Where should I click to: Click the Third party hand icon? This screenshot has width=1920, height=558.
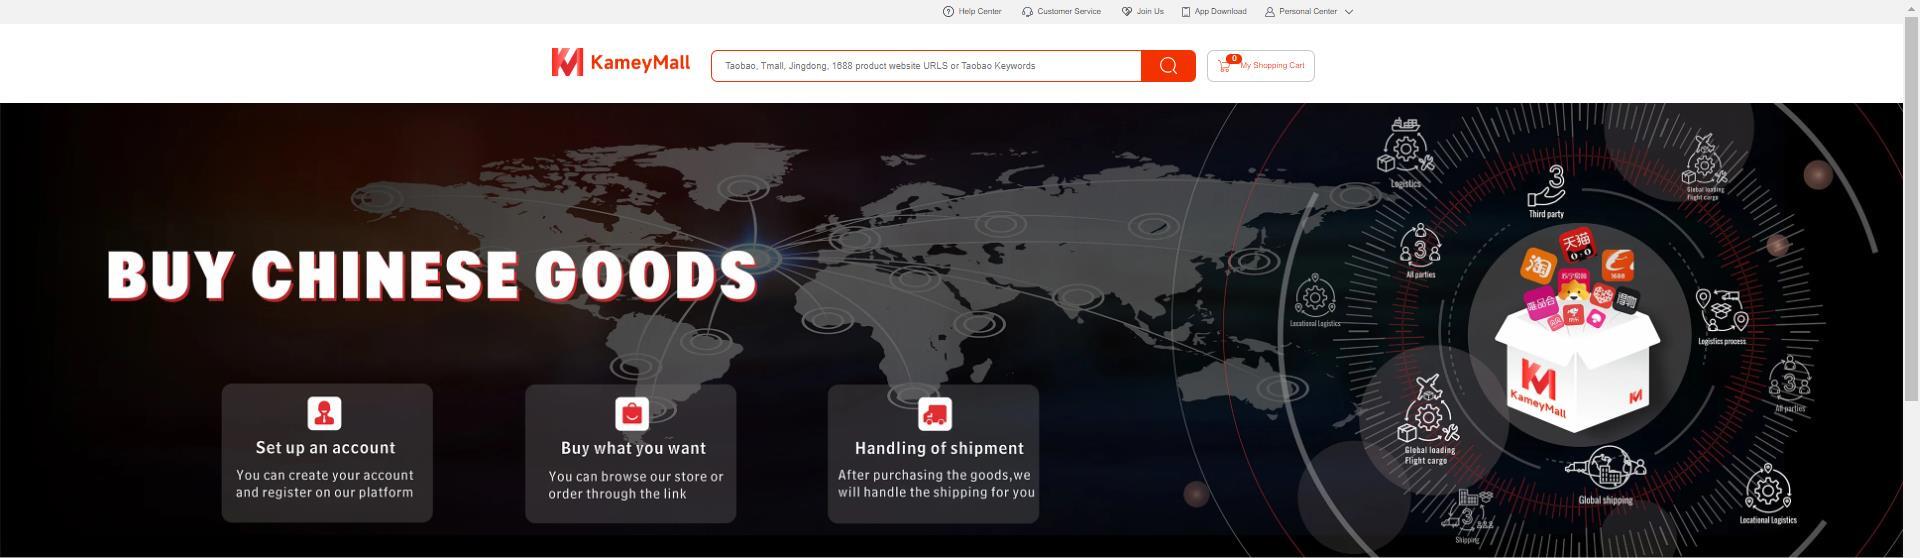(1547, 187)
